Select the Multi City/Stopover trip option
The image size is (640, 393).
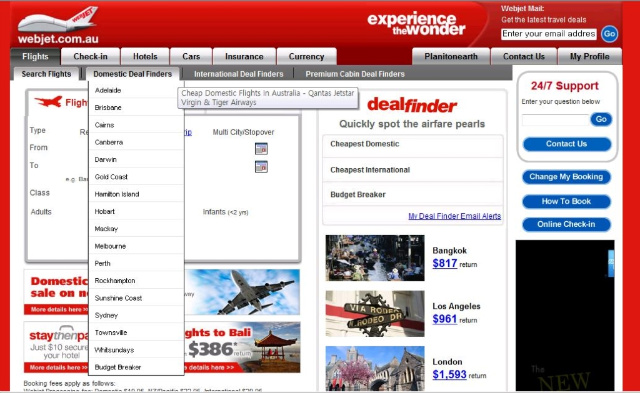(x=243, y=132)
